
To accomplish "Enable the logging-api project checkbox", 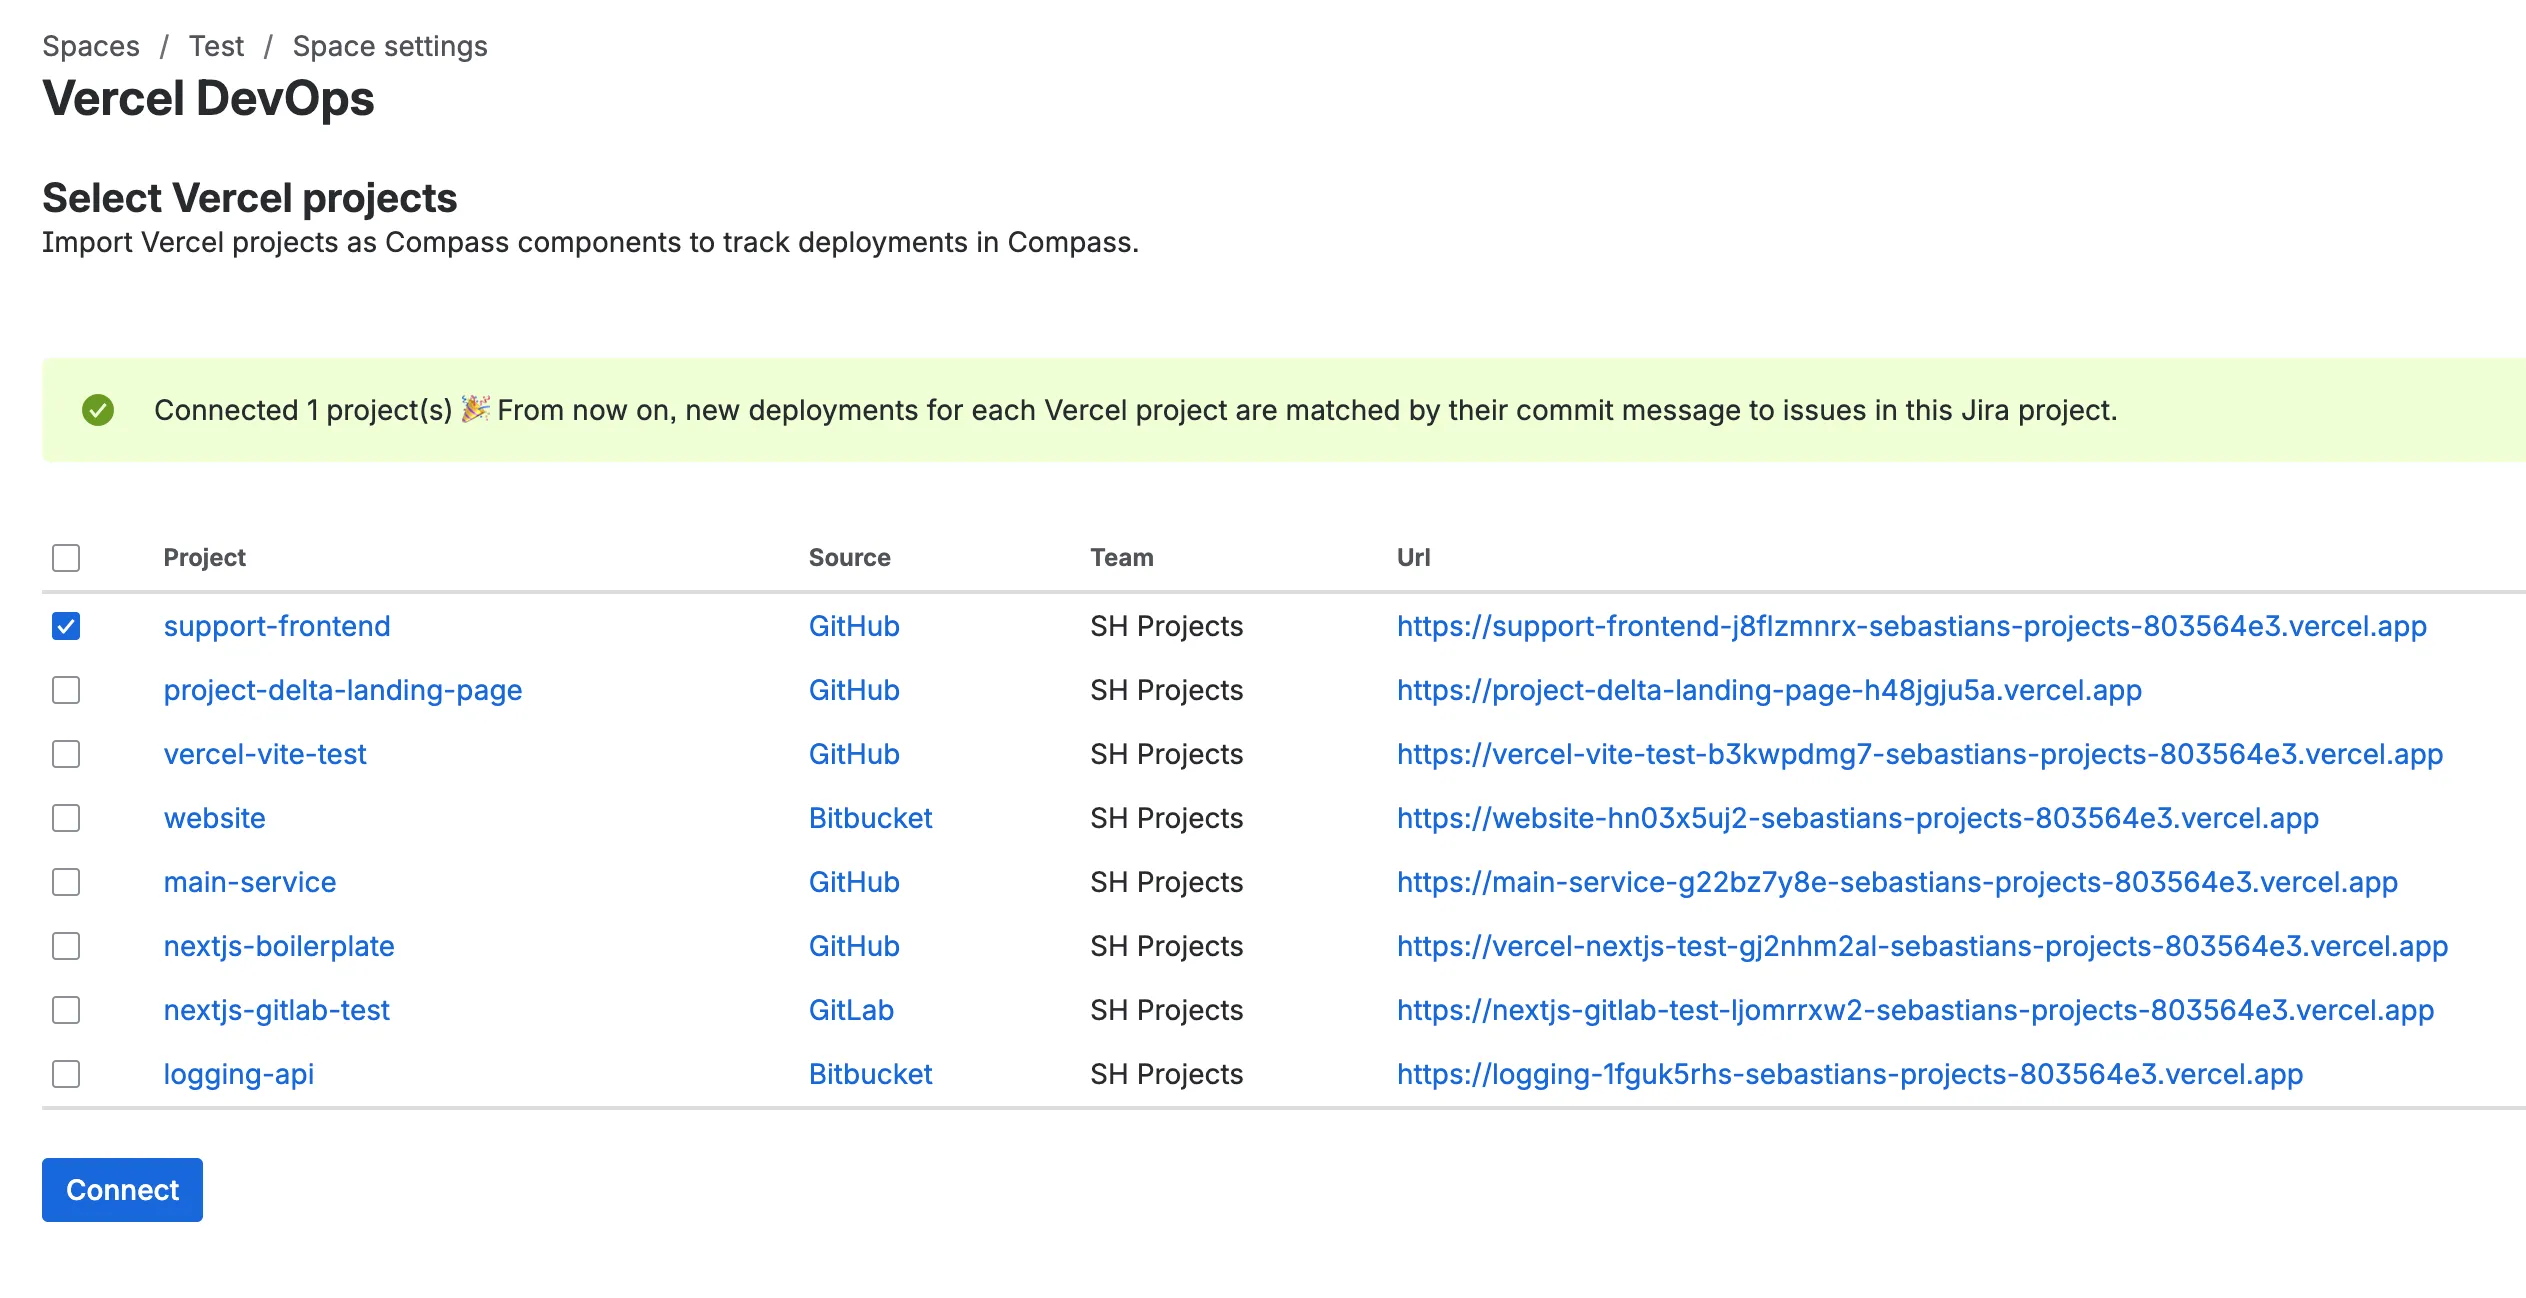I will point(66,1074).
